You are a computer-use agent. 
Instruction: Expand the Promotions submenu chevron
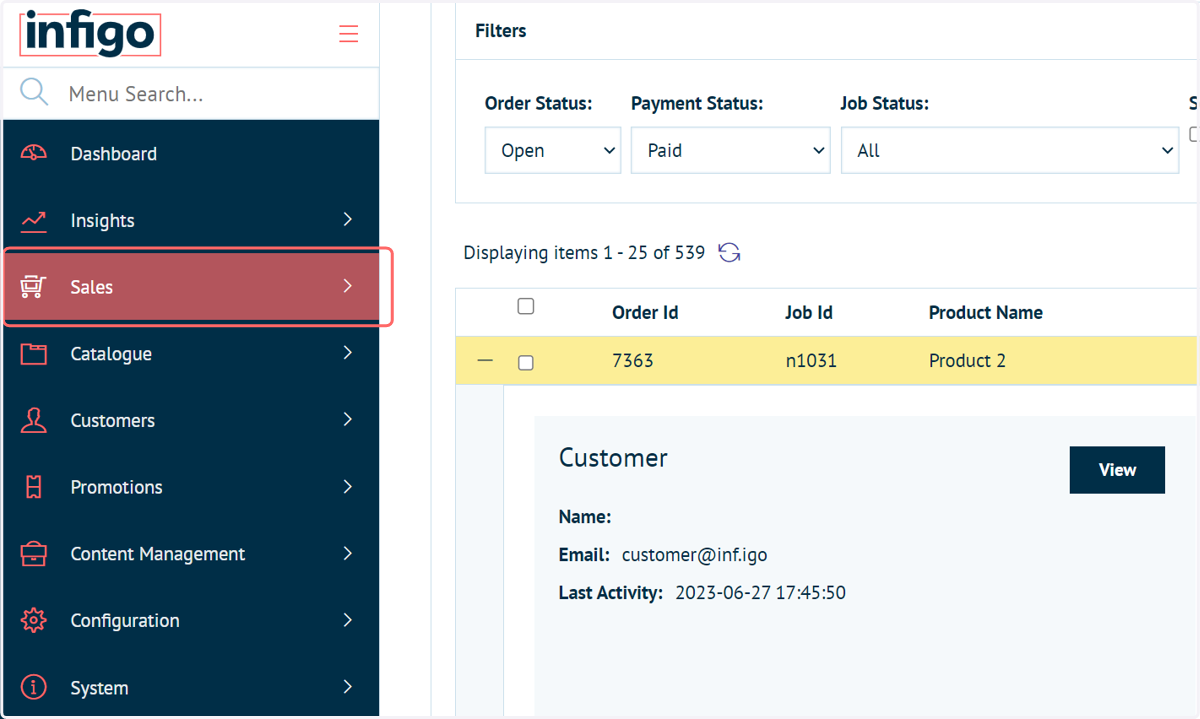[348, 486]
